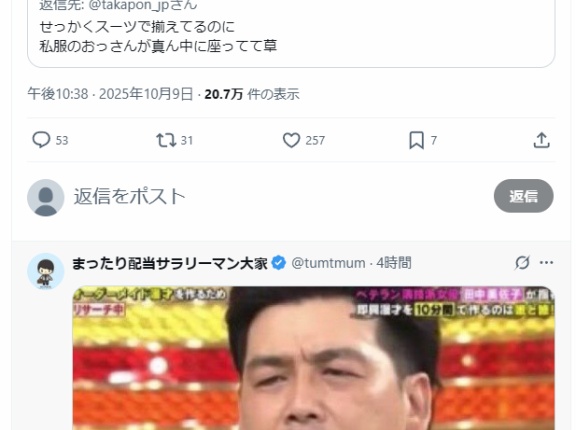
Task: Open the share upload icon
Action: point(541,140)
